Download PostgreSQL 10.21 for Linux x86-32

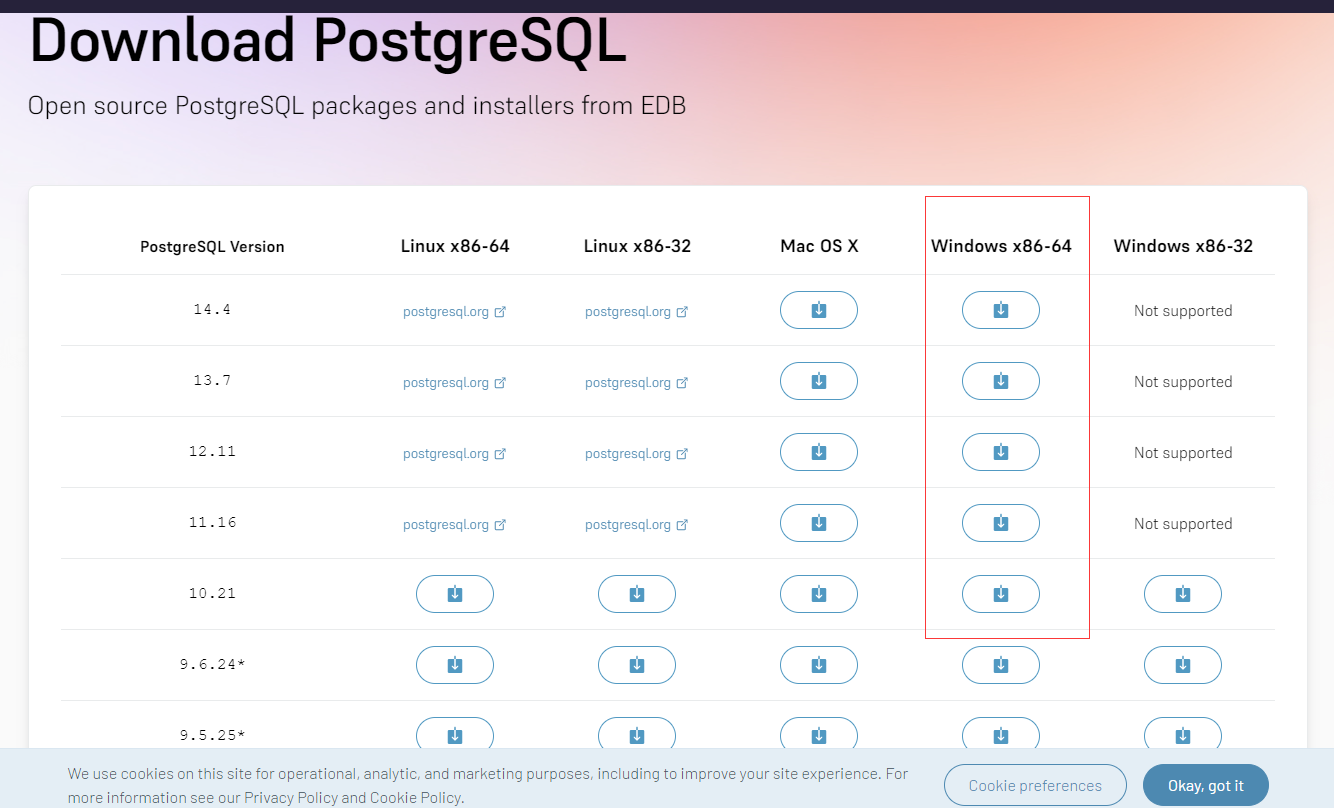(x=637, y=594)
